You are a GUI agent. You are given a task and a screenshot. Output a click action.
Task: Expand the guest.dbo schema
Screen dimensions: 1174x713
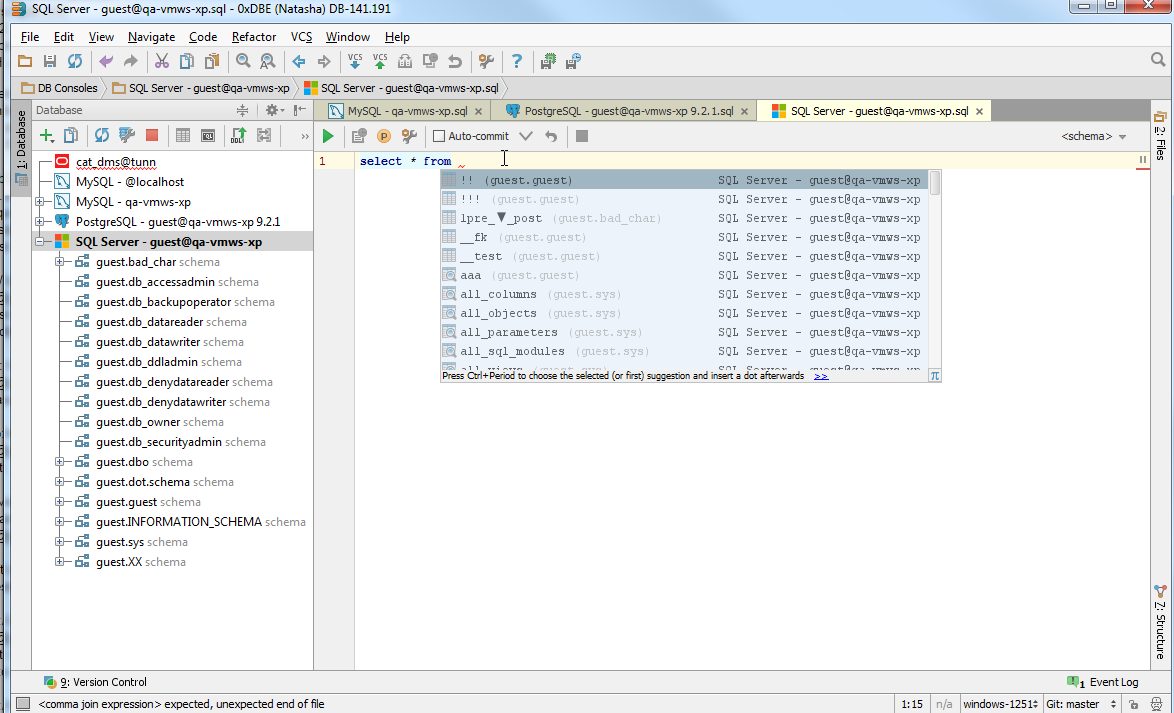pyautogui.click(x=60, y=462)
